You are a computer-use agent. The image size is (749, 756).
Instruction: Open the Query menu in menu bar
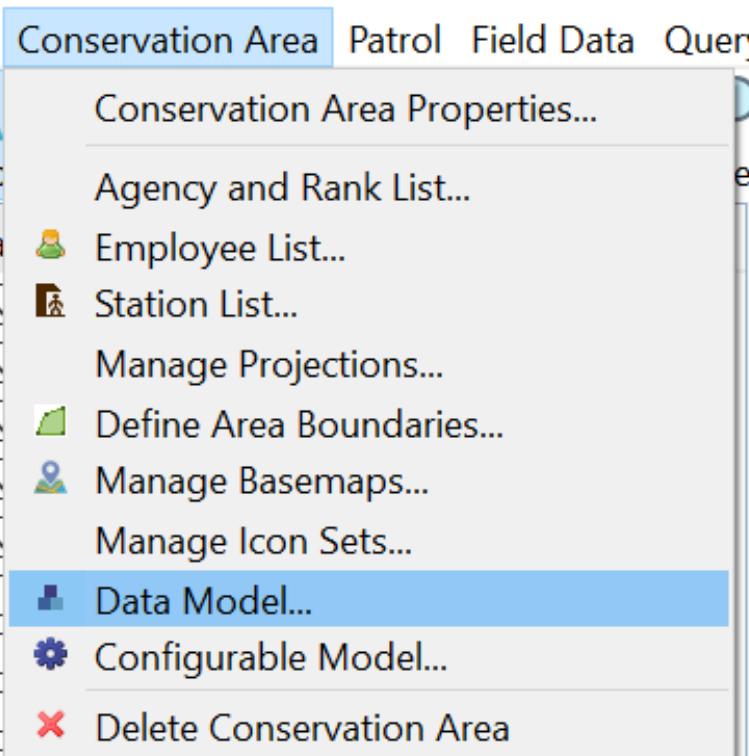pos(705,40)
